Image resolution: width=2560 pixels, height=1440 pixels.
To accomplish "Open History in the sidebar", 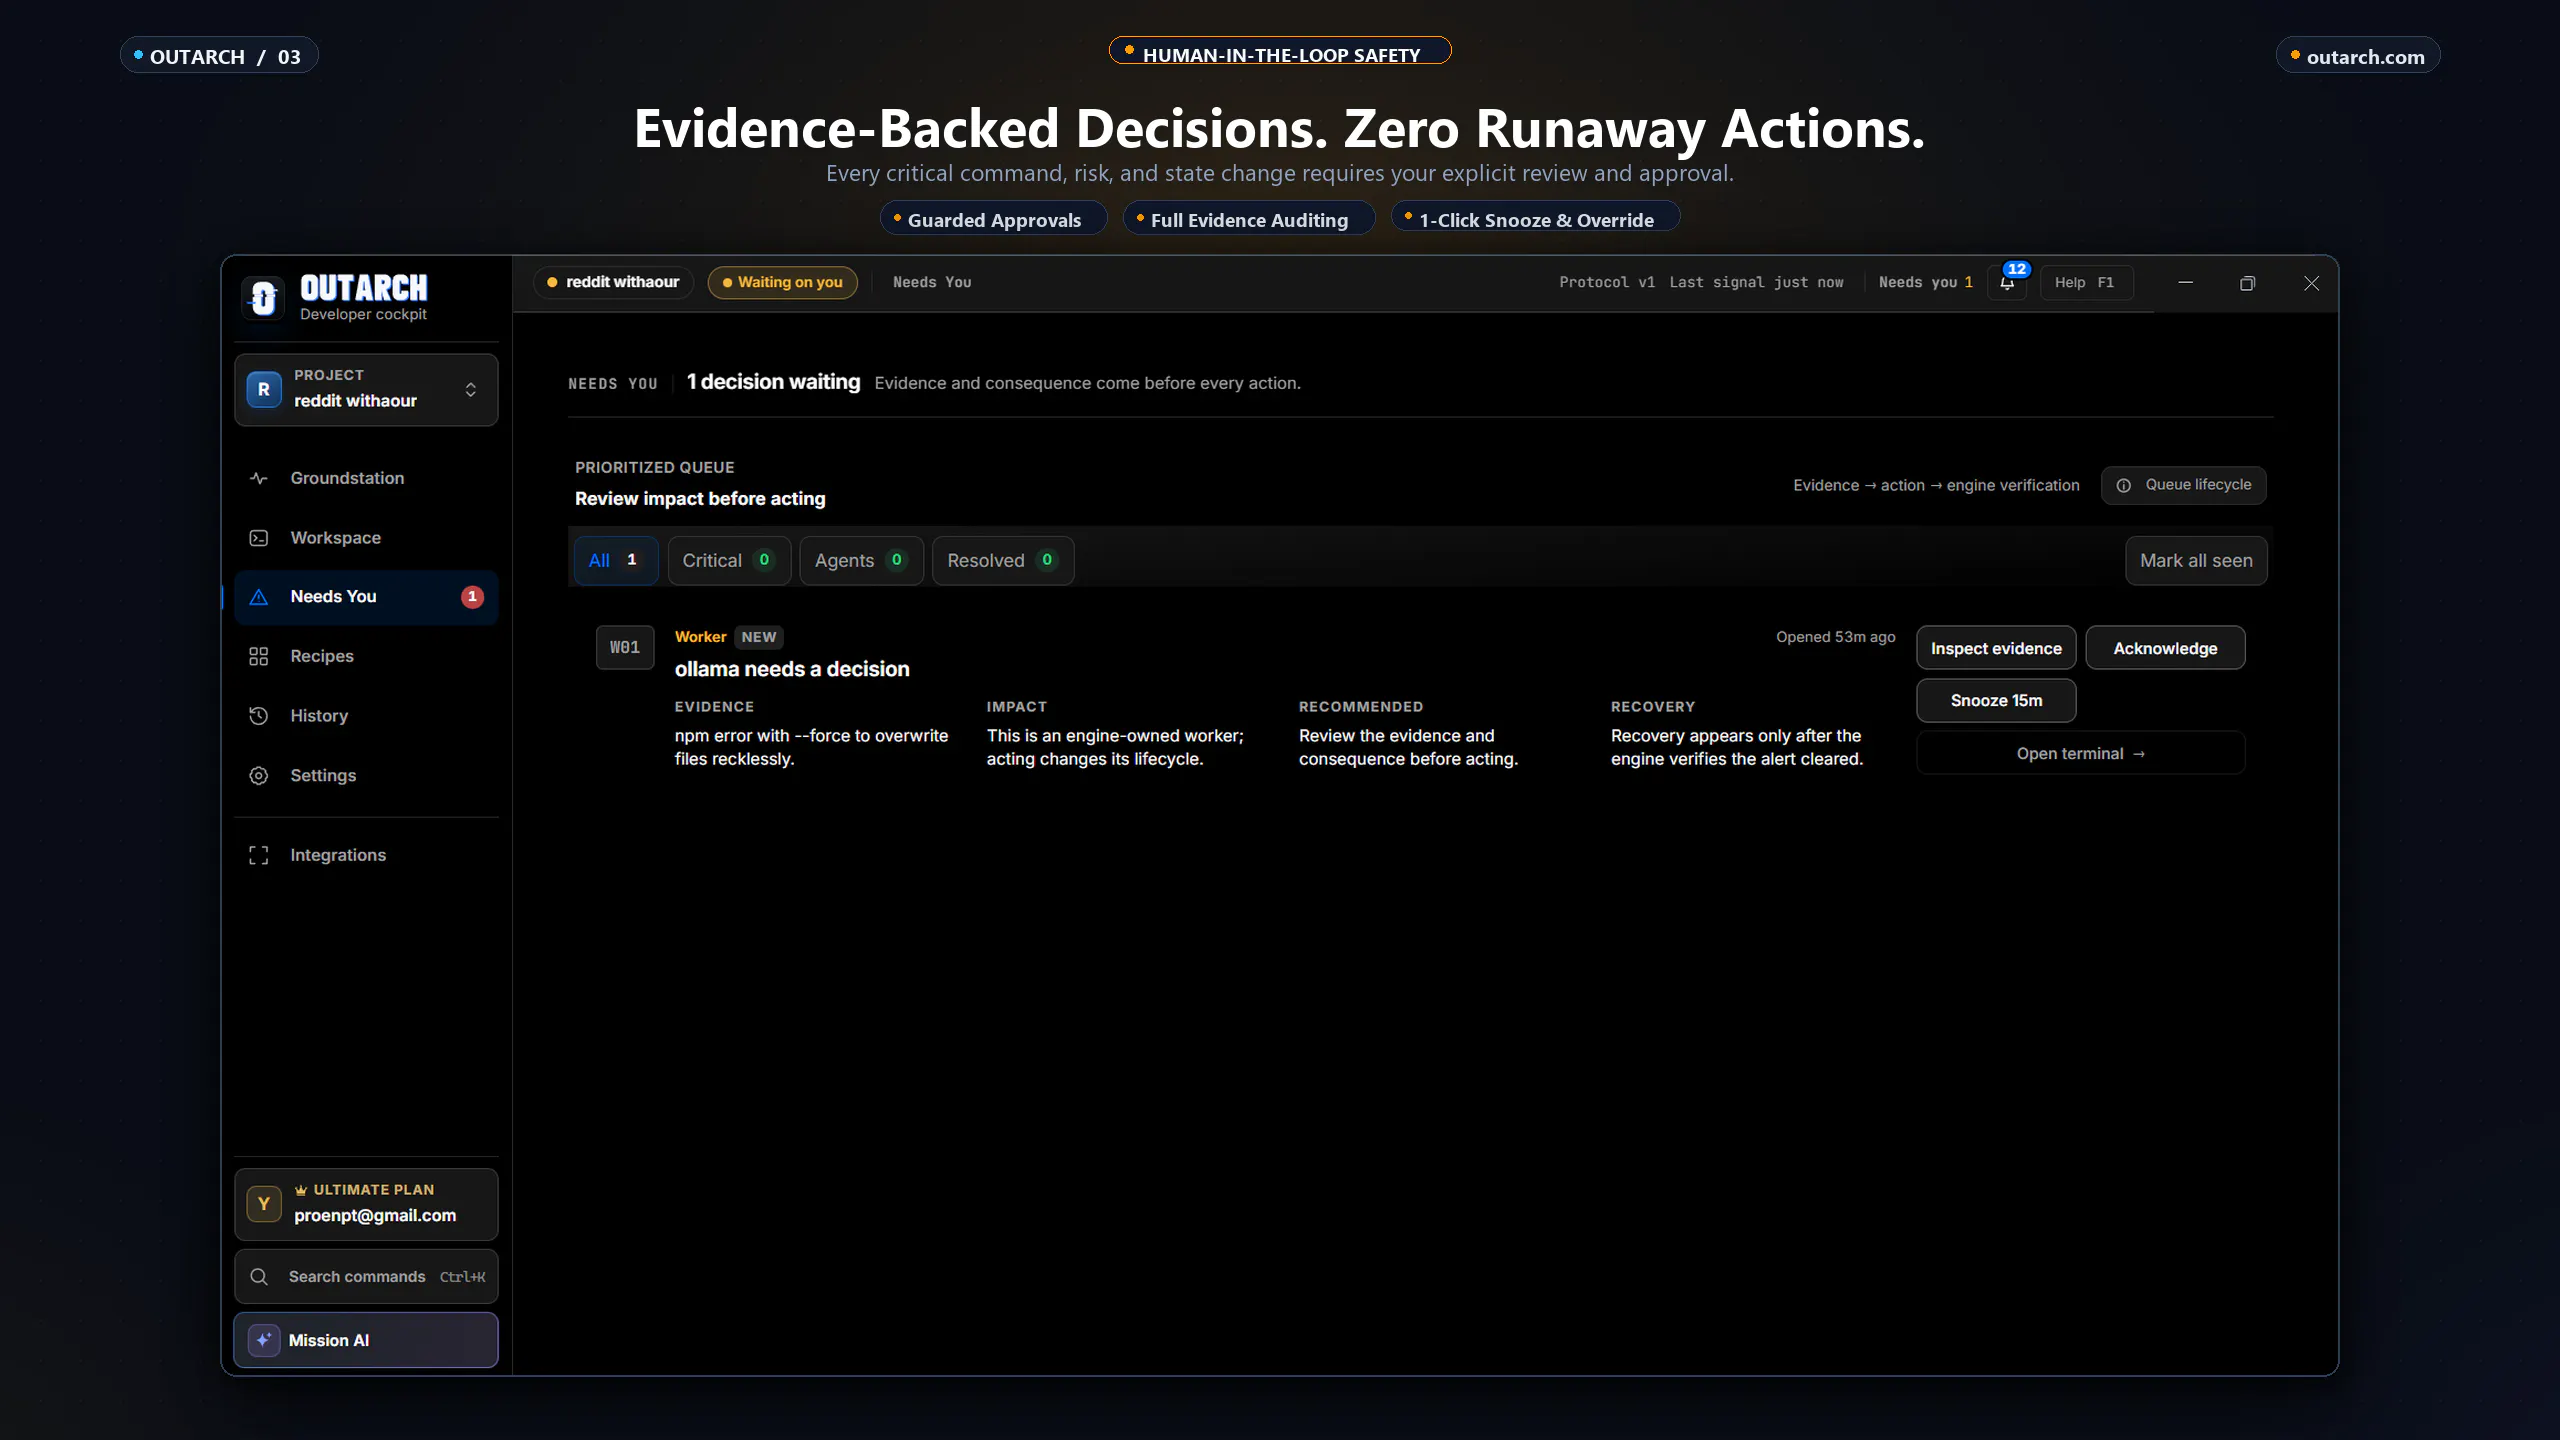I will pos(366,716).
